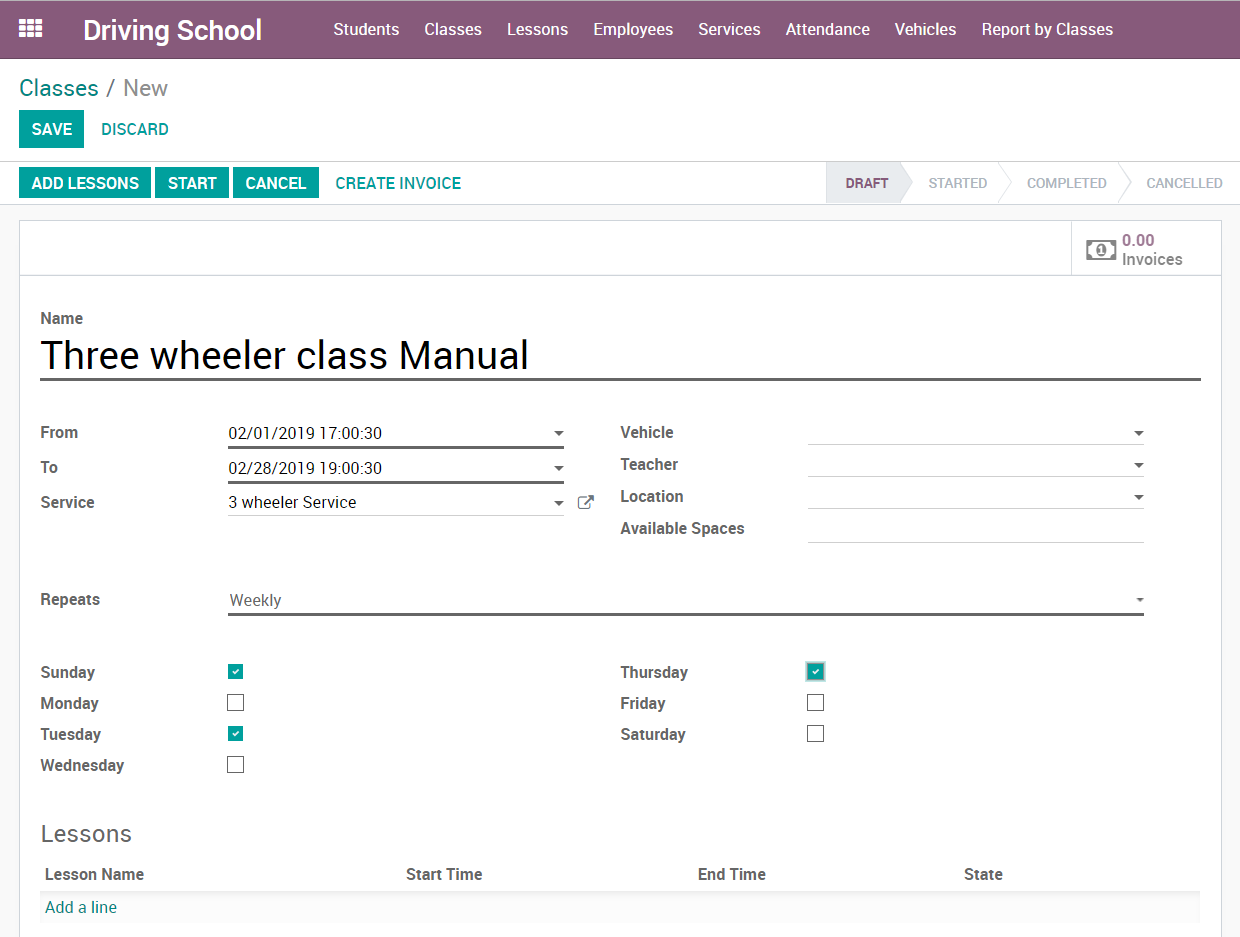Expand the Repeats Weekly dropdown
Screen dimensions: 1240x937
pos(1138,600)
